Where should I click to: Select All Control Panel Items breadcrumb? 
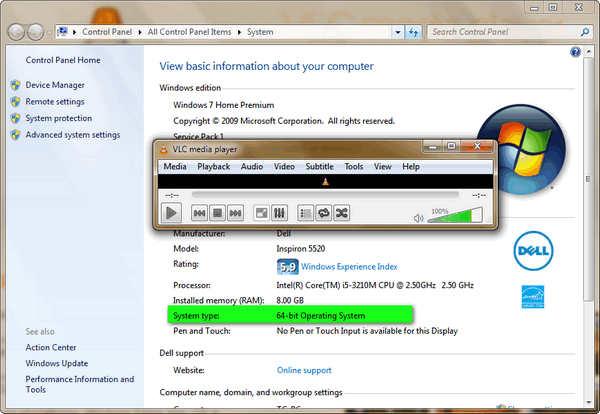[189, 32]
